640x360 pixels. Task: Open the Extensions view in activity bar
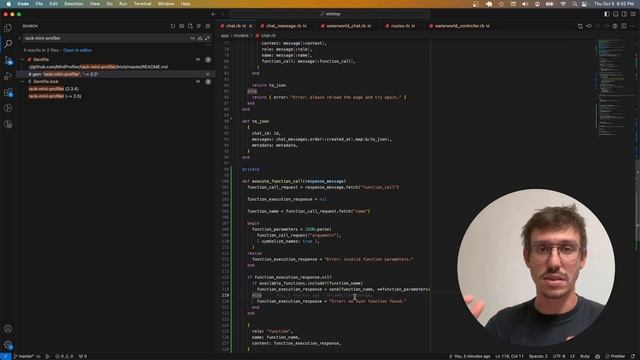(8, 93)
